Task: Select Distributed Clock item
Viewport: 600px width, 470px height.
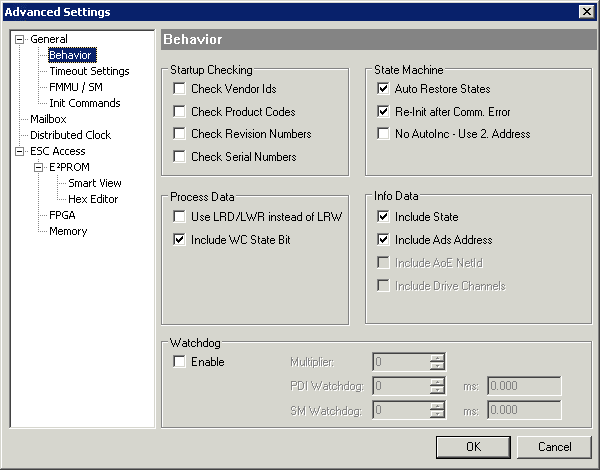Action: (70, 135)
